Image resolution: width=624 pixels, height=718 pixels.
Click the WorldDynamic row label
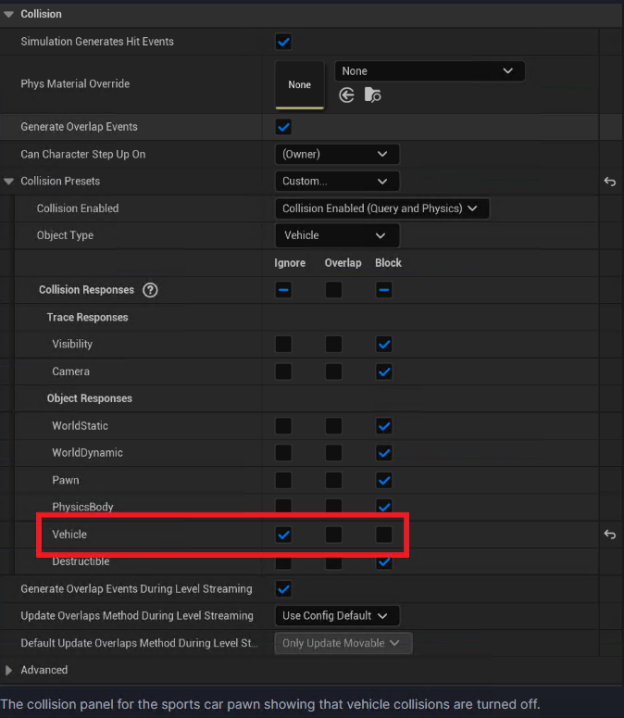click(x=87, y=453)
